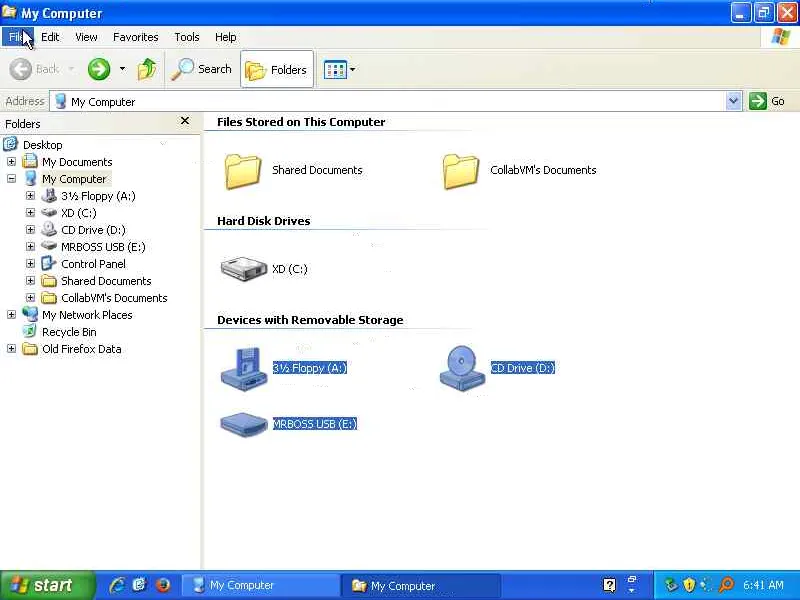Open the Favorites menu
This screenshot has height=600, width=800.
pyautogui.click(x=136, y=37)
